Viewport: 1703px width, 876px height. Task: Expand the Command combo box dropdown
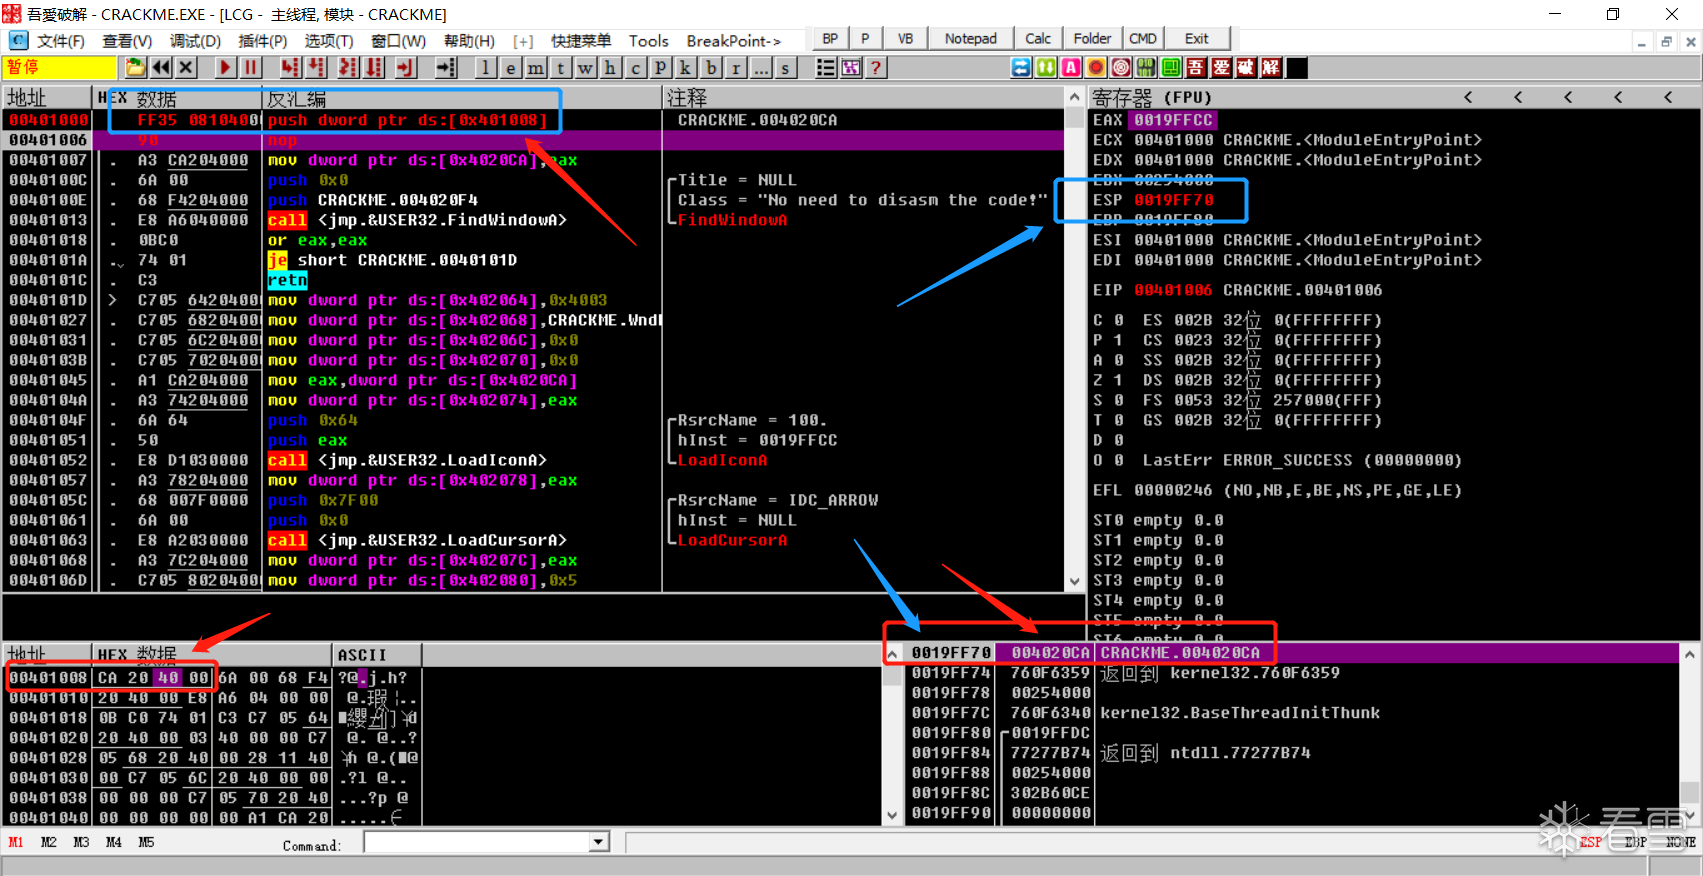click(x=599, y=842)
